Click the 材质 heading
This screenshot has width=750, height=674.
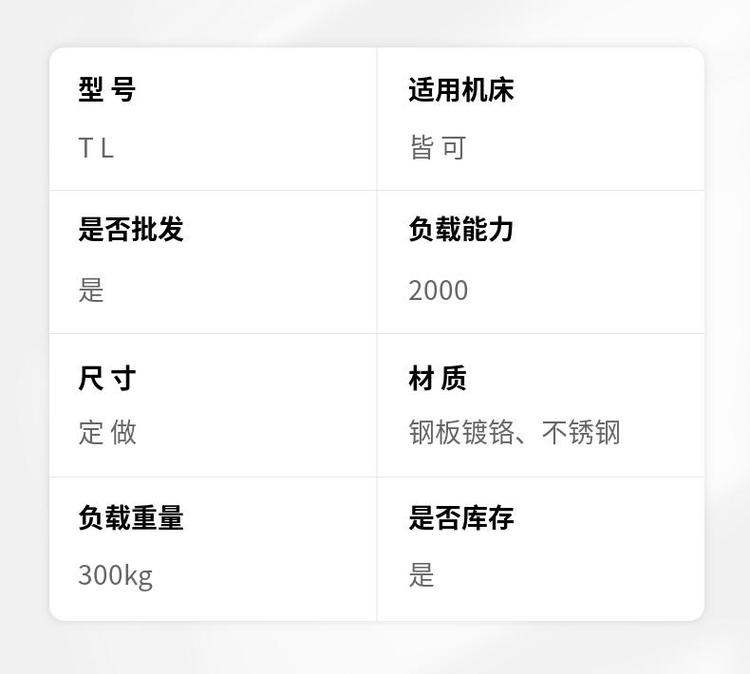pyautogui.click(x=438, y=378)
